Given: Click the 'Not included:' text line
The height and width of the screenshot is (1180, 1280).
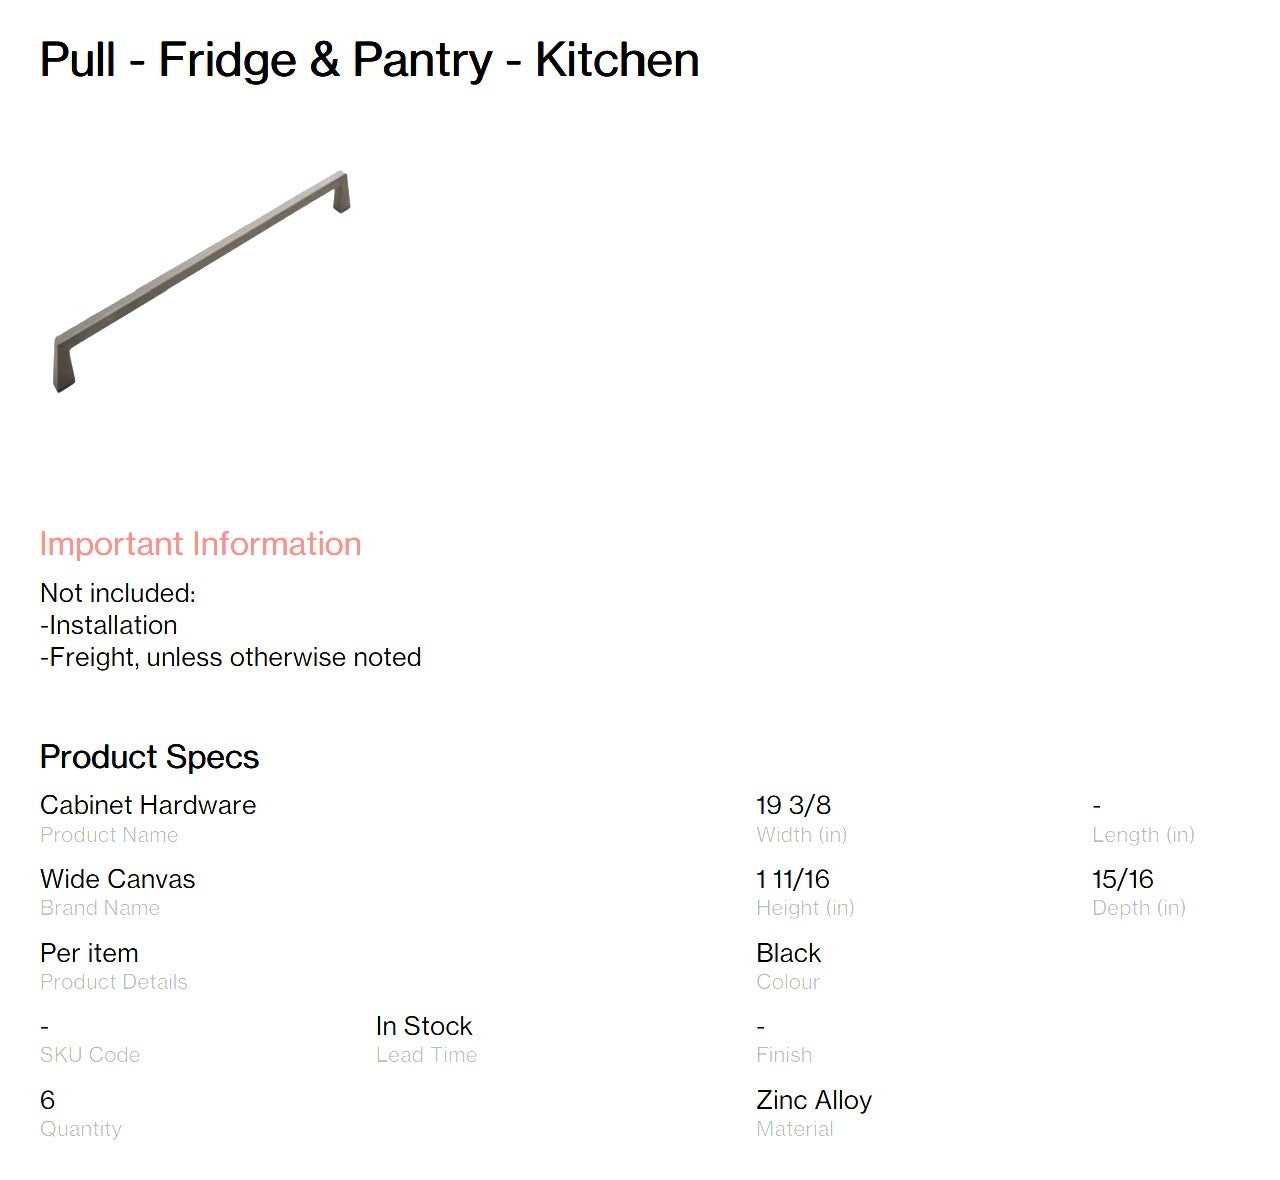Looking at the screenshot, I should [x=118, y=593].
